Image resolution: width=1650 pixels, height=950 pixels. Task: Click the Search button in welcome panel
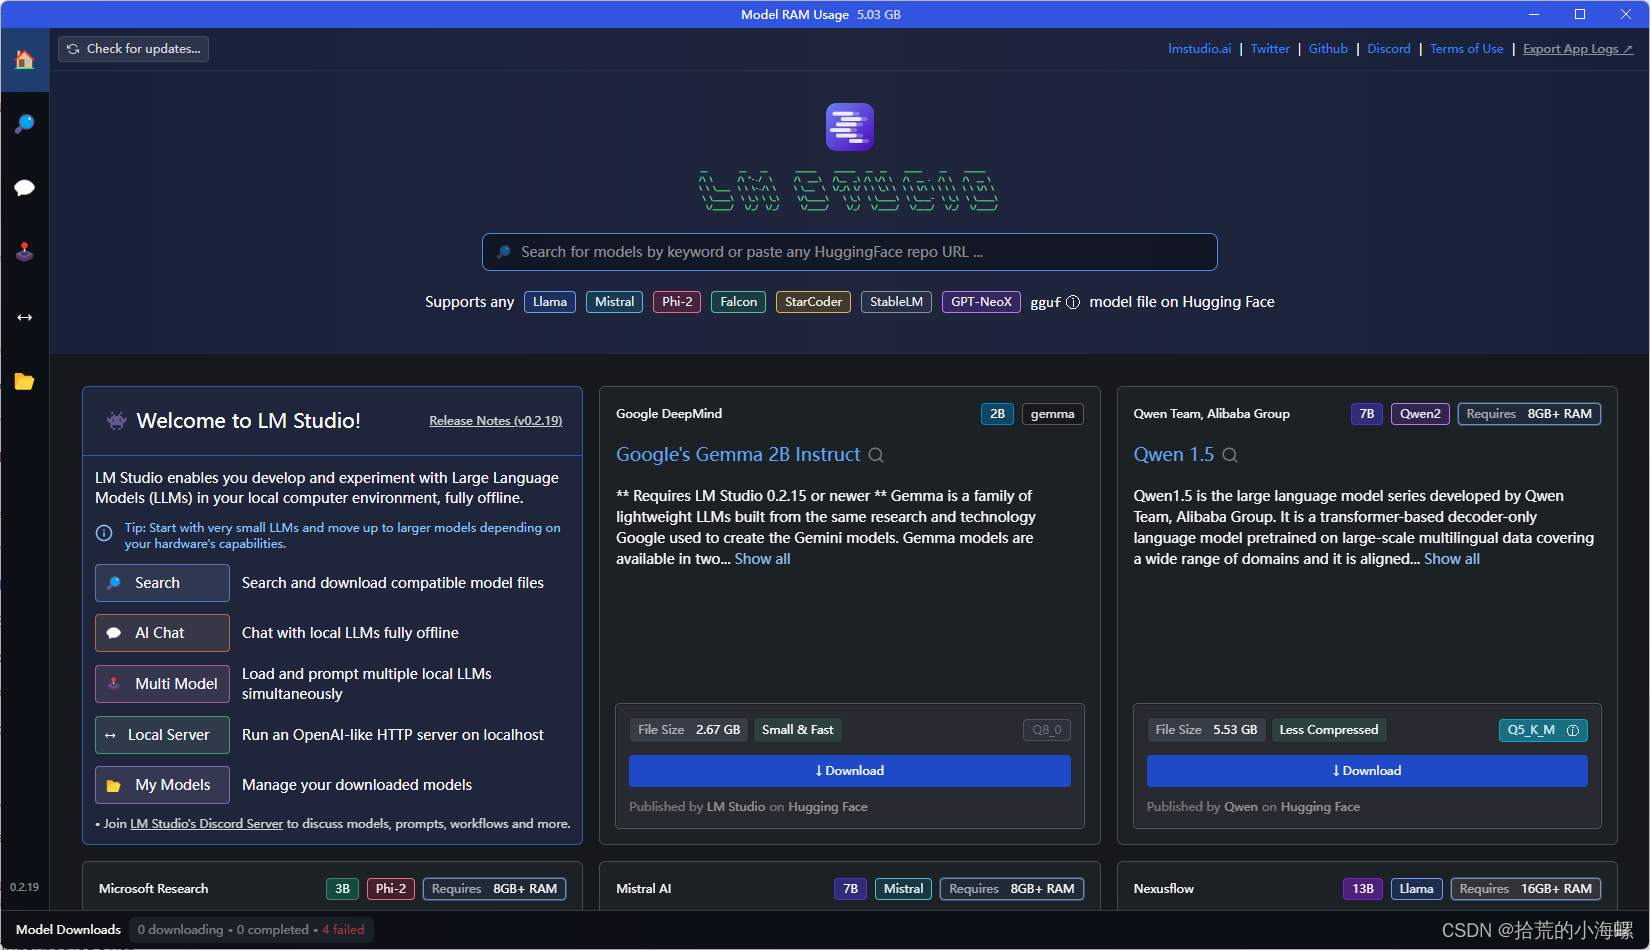[x=162, y=583]
